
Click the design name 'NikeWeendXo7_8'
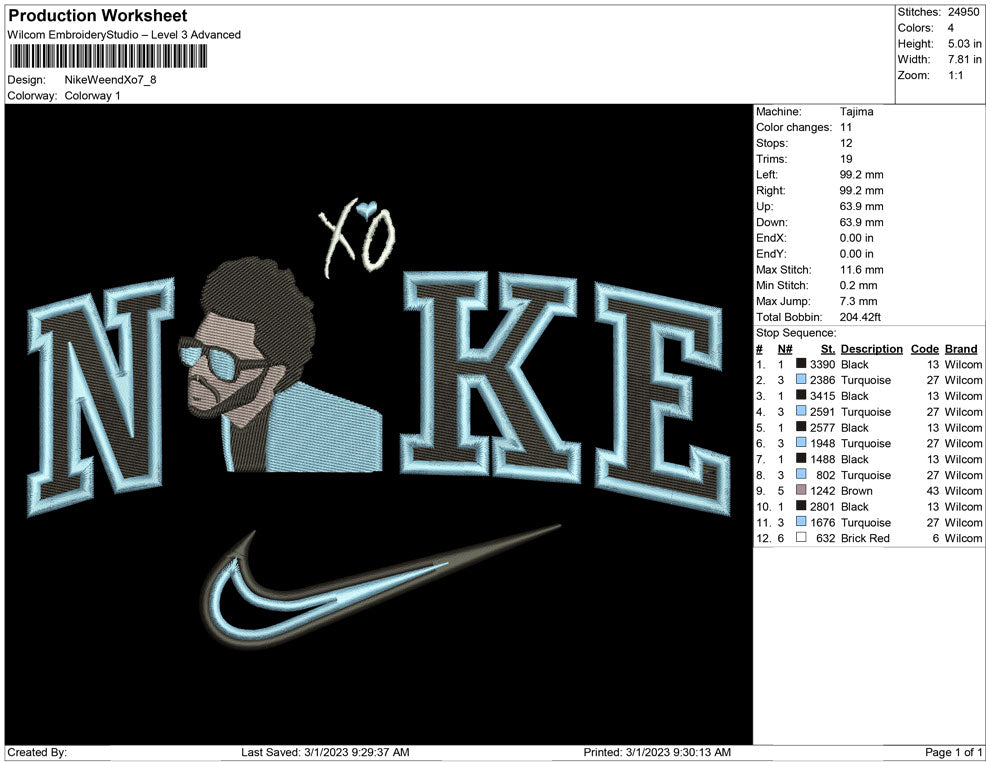pos(110,80)
